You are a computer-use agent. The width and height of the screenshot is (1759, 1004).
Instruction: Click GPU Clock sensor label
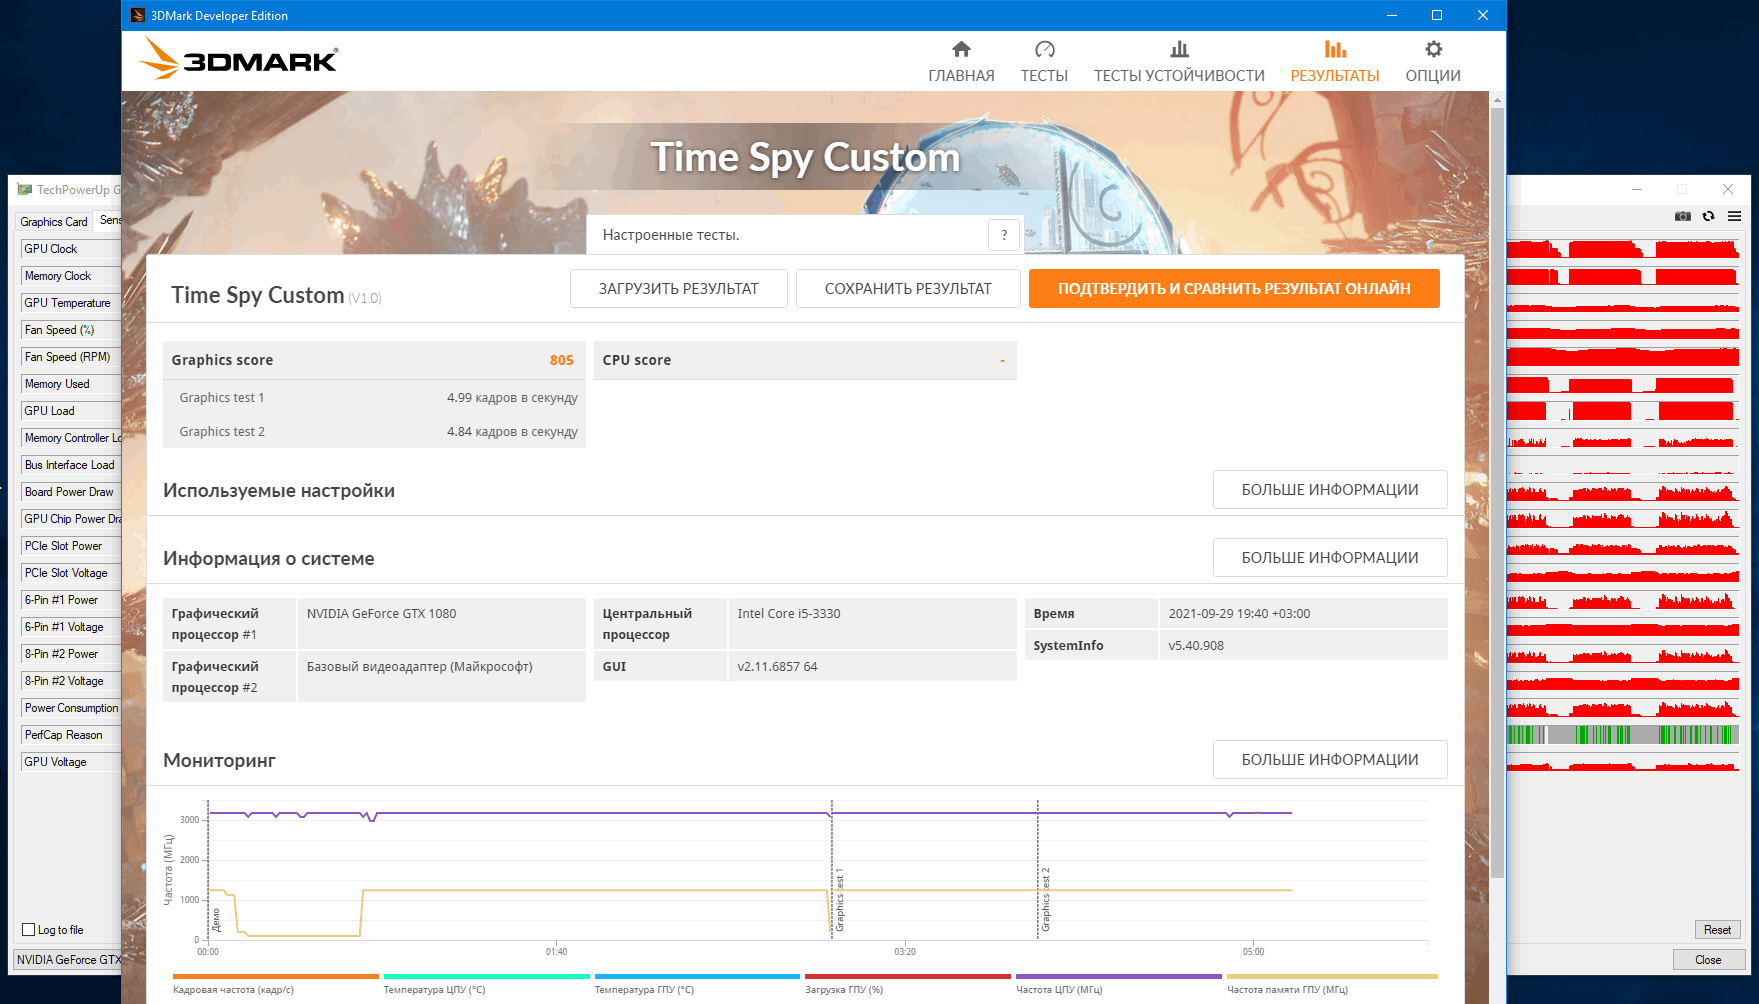point(70,249)
